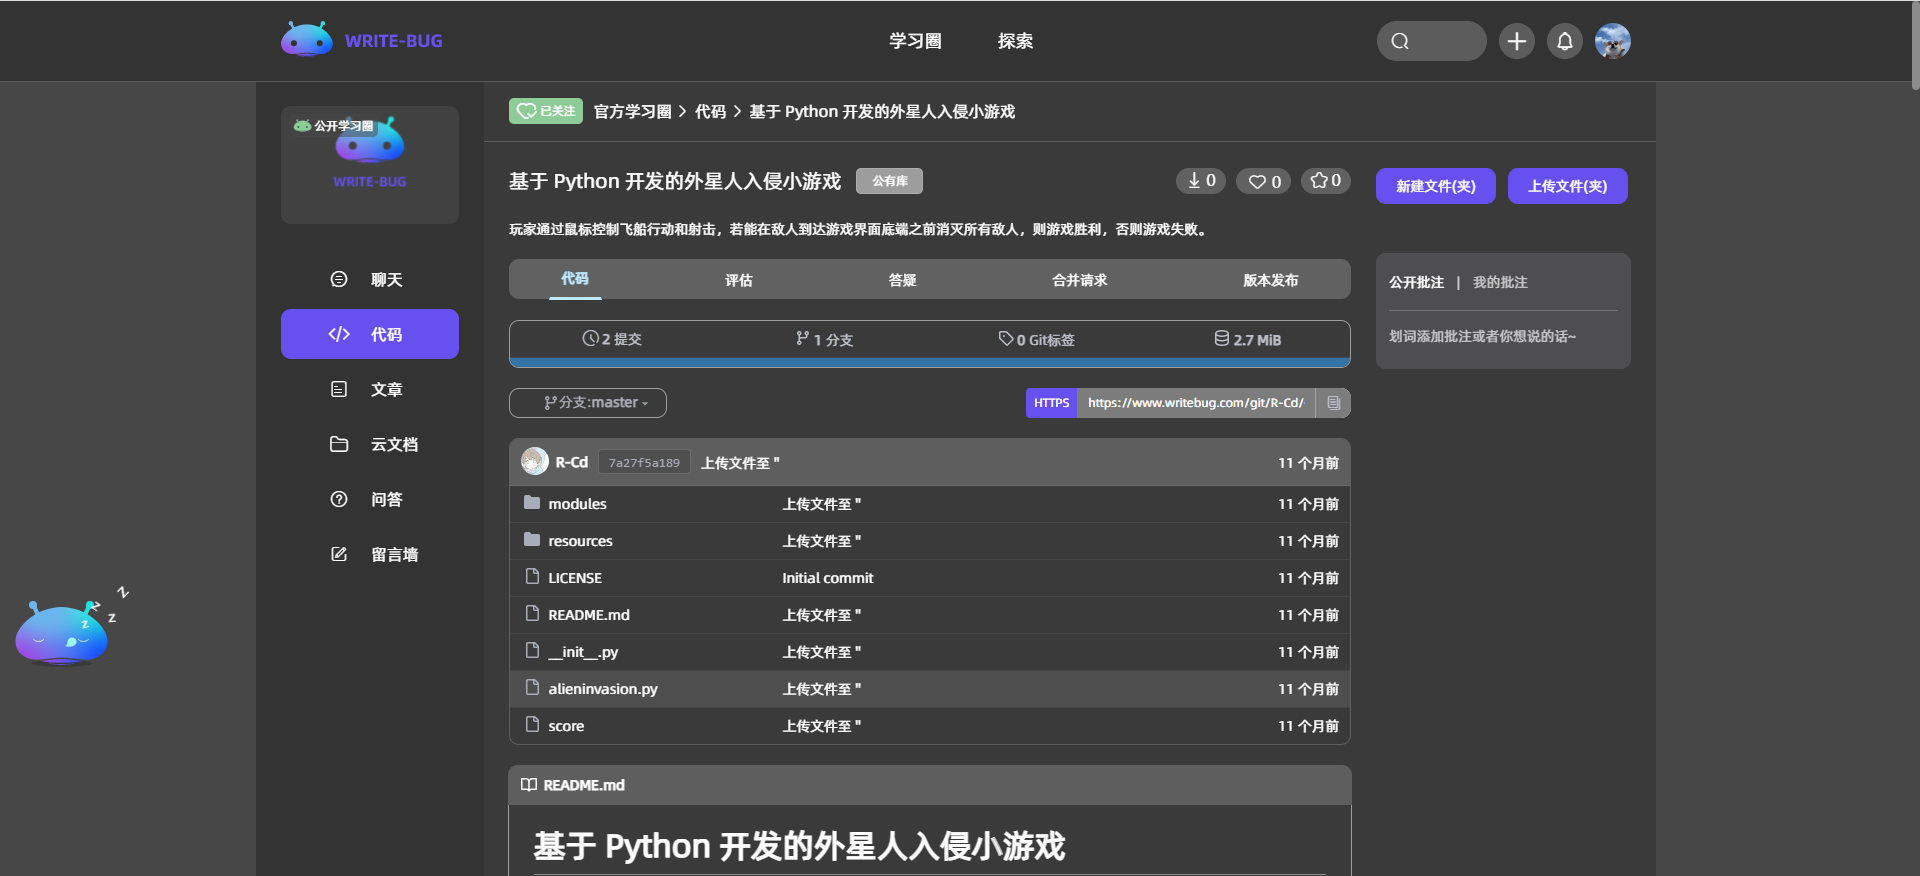Click the 公开学习圈 group card
The image size is (1920, 876).
coord(370,165)
